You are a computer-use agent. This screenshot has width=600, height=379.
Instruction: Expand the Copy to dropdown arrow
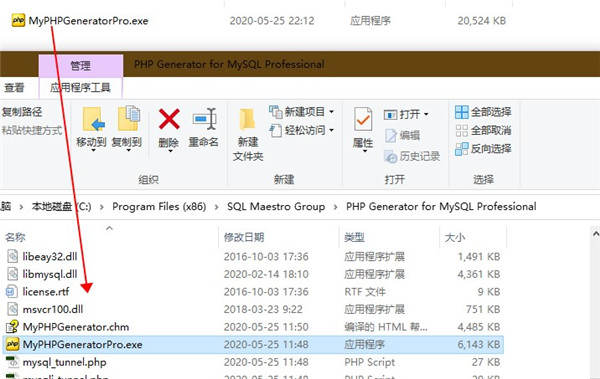pos(129,150)
